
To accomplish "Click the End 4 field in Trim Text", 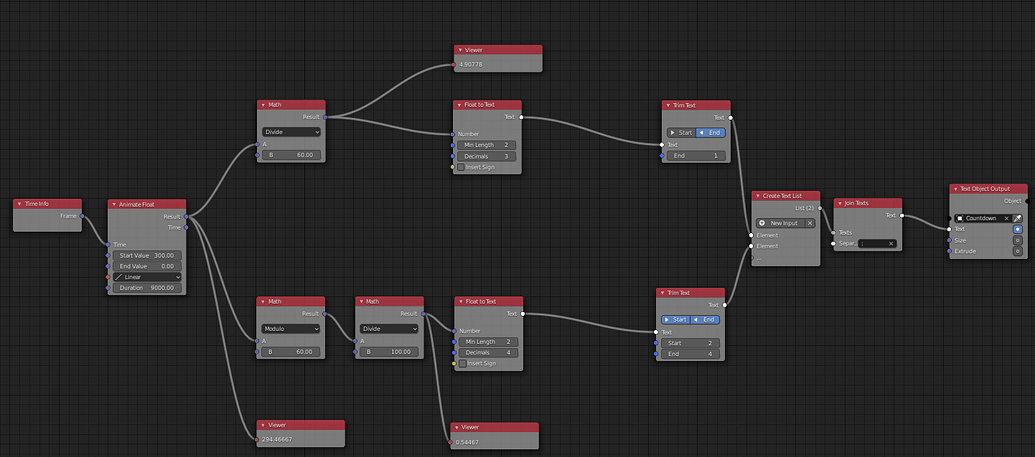I will tap(690, 354).
